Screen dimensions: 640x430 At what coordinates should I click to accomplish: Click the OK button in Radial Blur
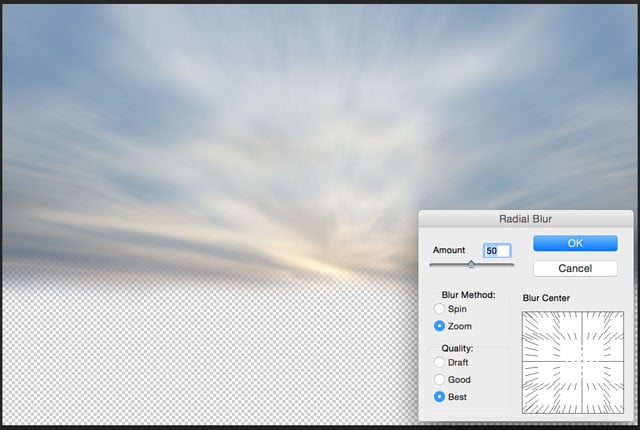[575, 243]
